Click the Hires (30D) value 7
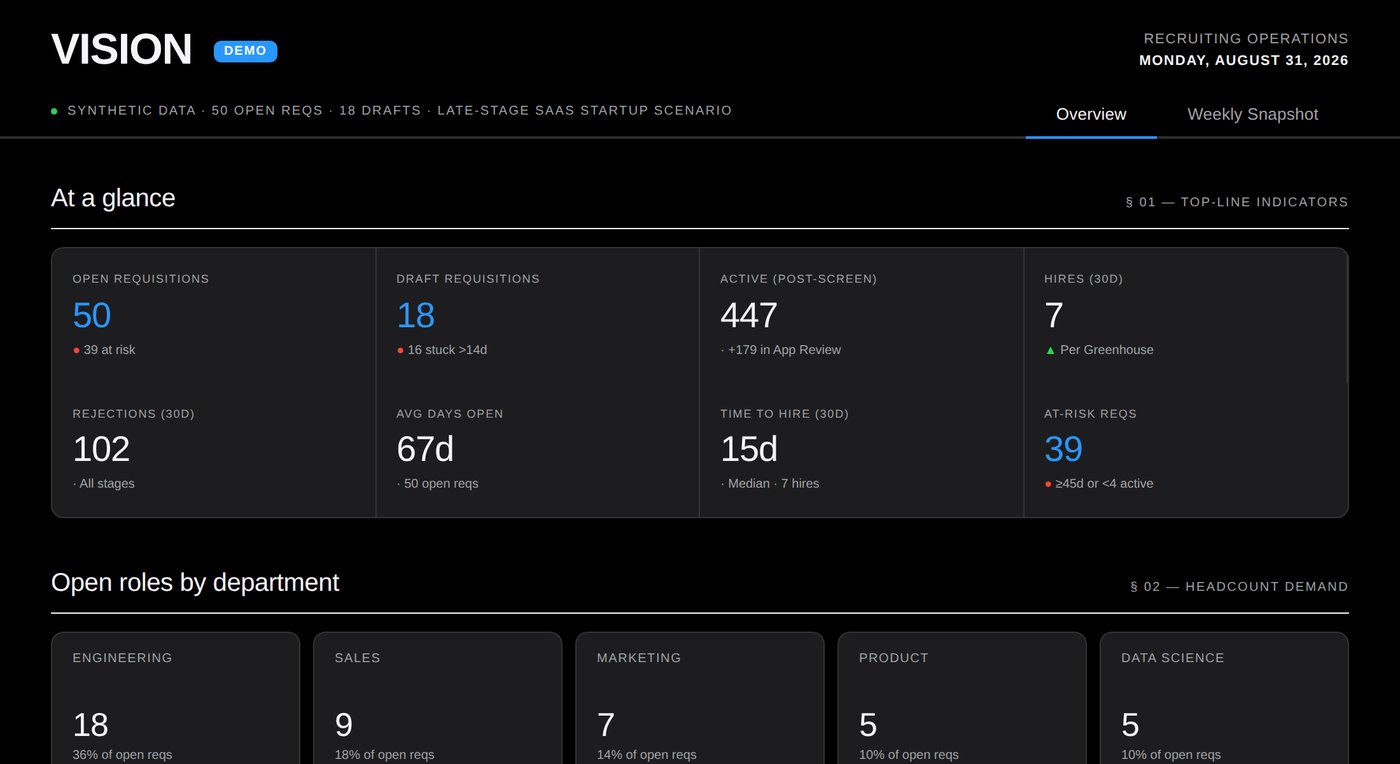 [x=1054, y=315]
